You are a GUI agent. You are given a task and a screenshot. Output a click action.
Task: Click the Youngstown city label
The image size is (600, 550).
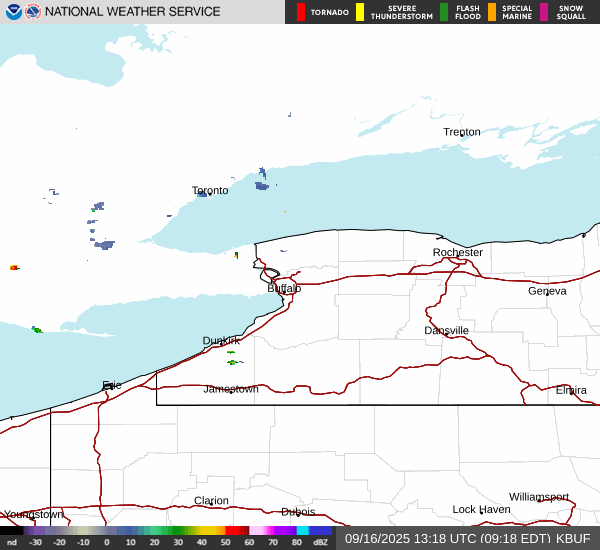34,514
